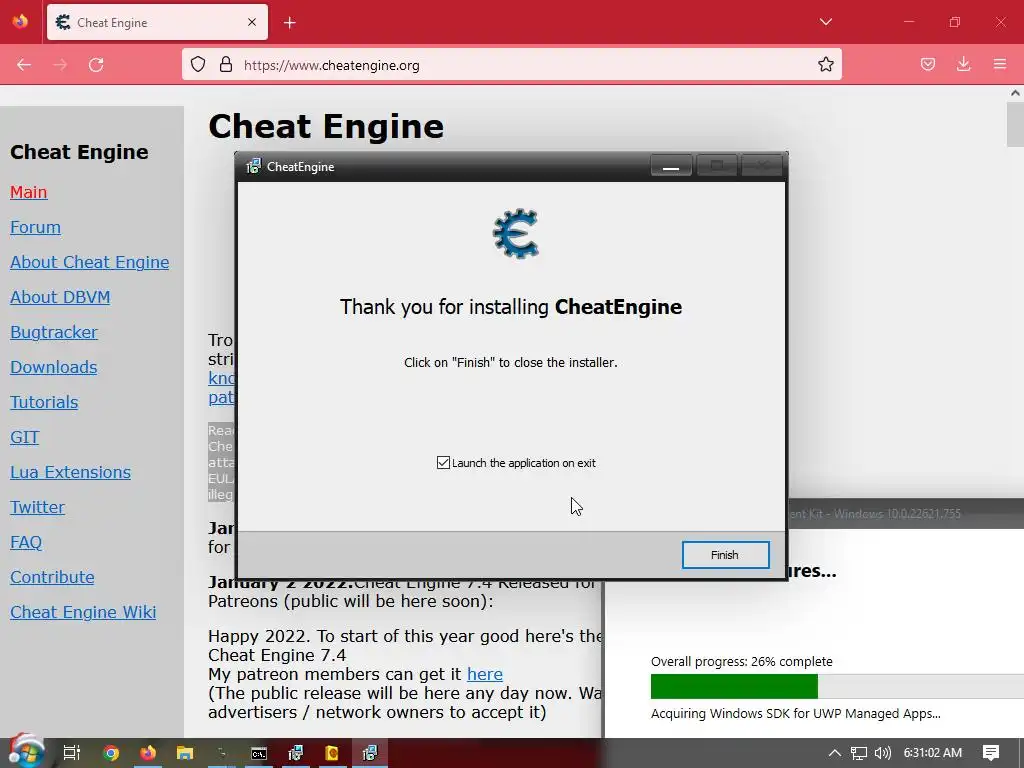Click the yellow app icon on taskbar
This screenshot has height=768, width=1024.
coord(332,753)
